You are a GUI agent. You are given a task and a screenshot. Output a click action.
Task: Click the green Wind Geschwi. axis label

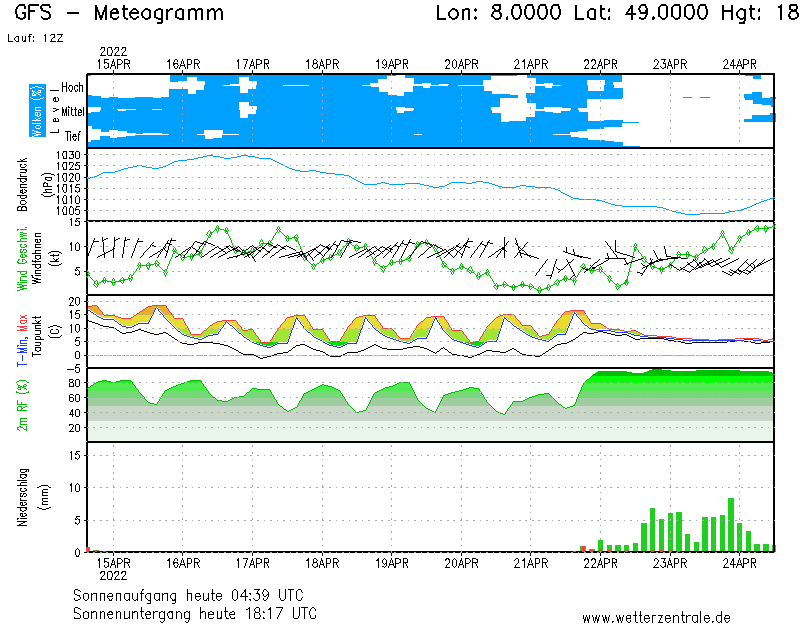pyautogui.click(x=22, y=258)
